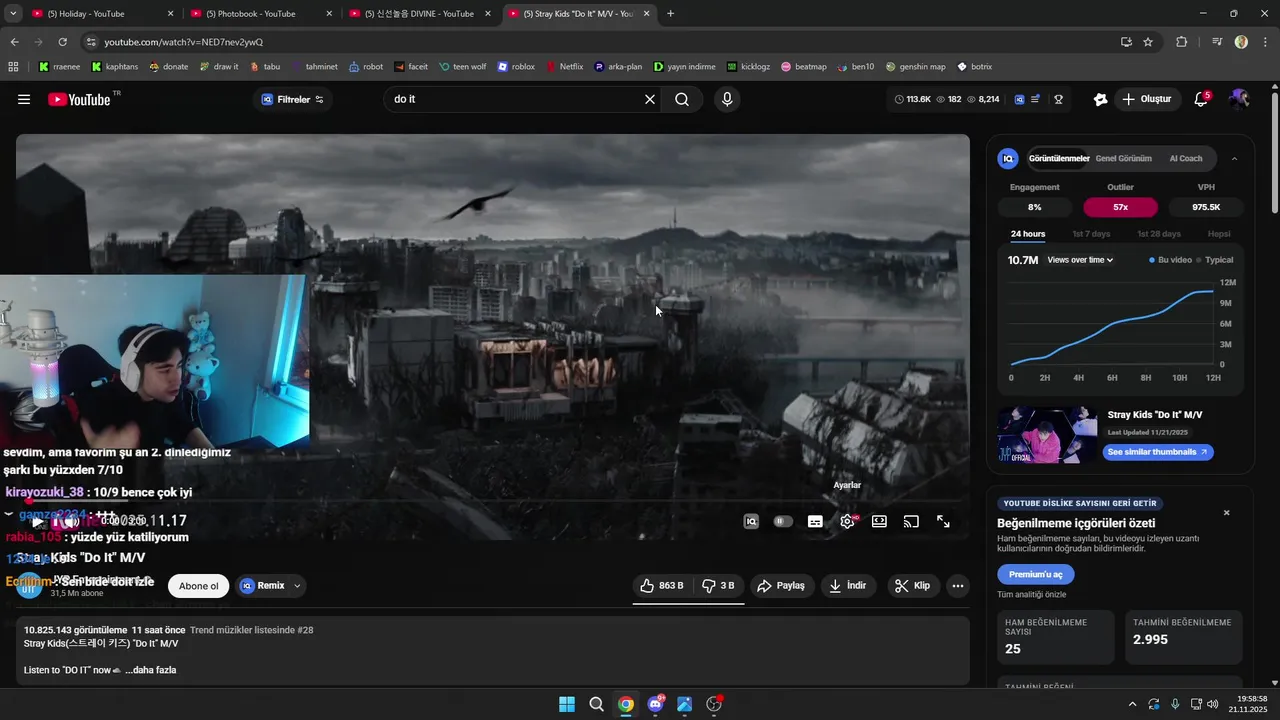The image size is (1280, 720).
Task: Open player settings (Ayarlar) gear
Action: click(x=847, y=521)
